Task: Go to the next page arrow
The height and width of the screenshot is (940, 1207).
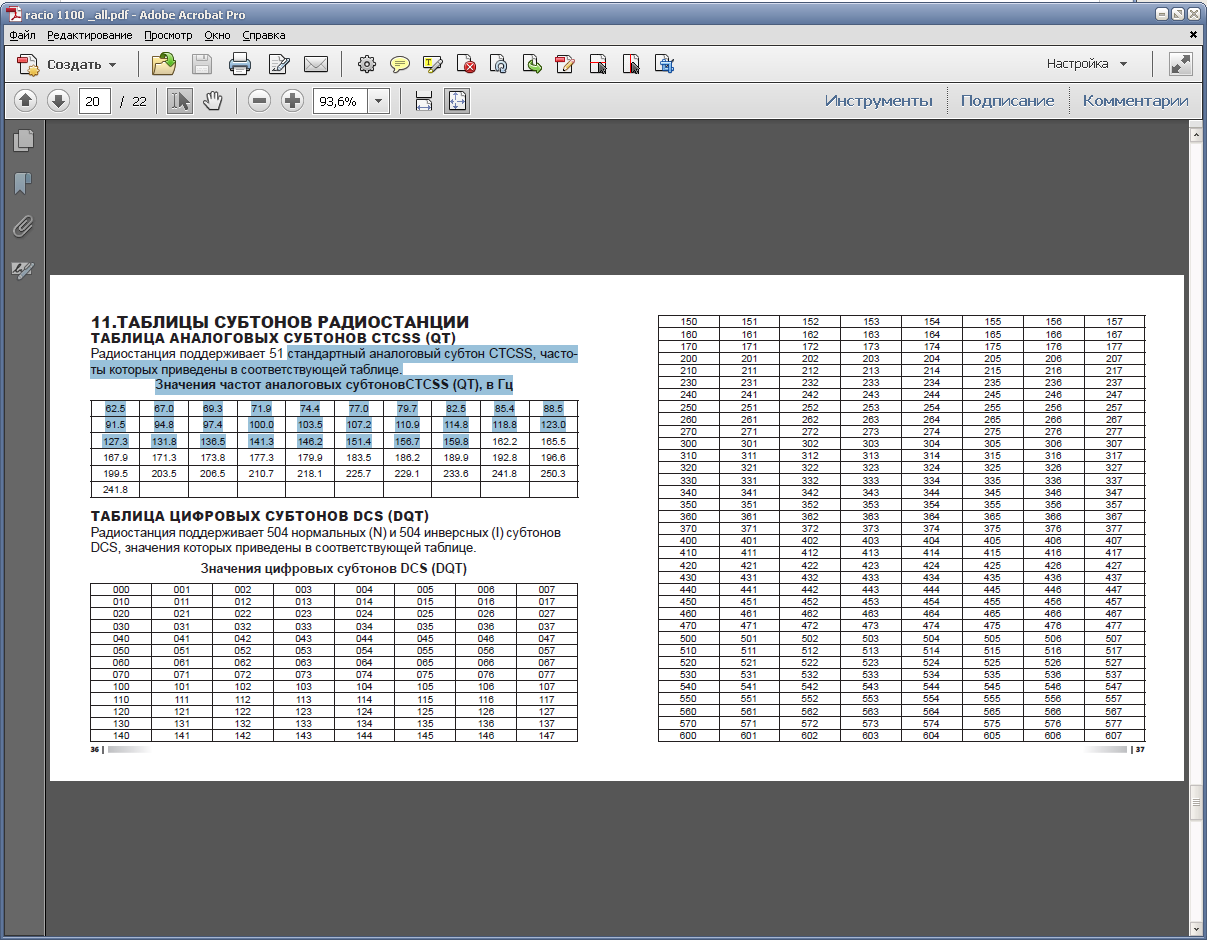Action: click(59, 101)
